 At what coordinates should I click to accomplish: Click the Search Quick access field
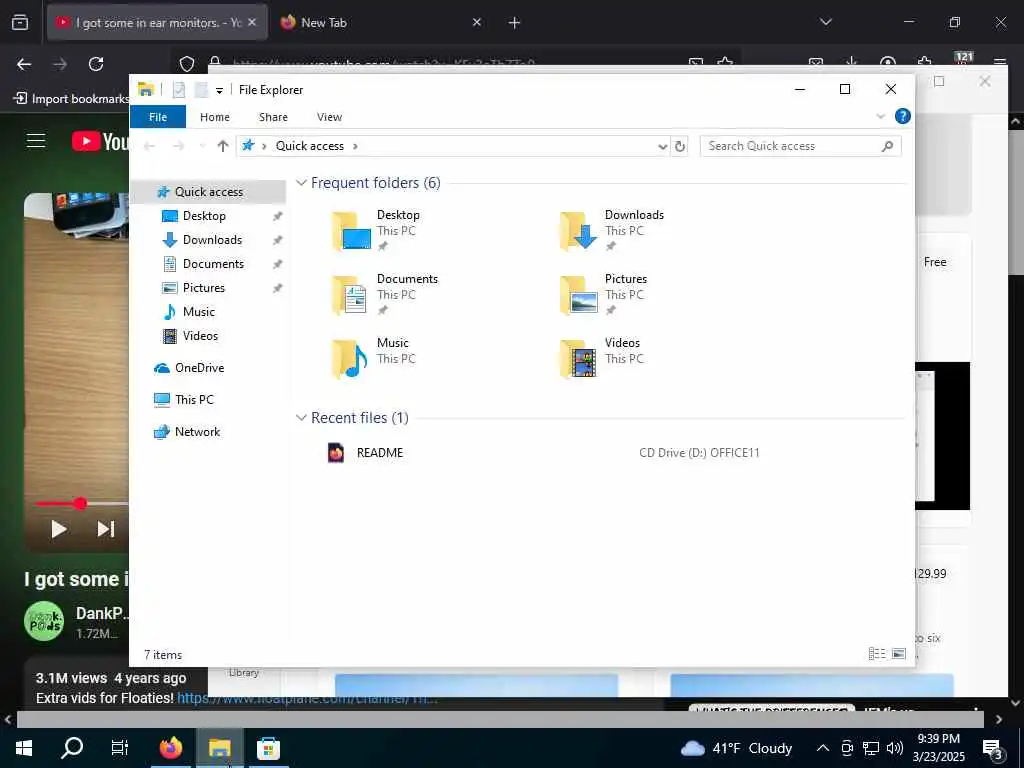point(800,146)
